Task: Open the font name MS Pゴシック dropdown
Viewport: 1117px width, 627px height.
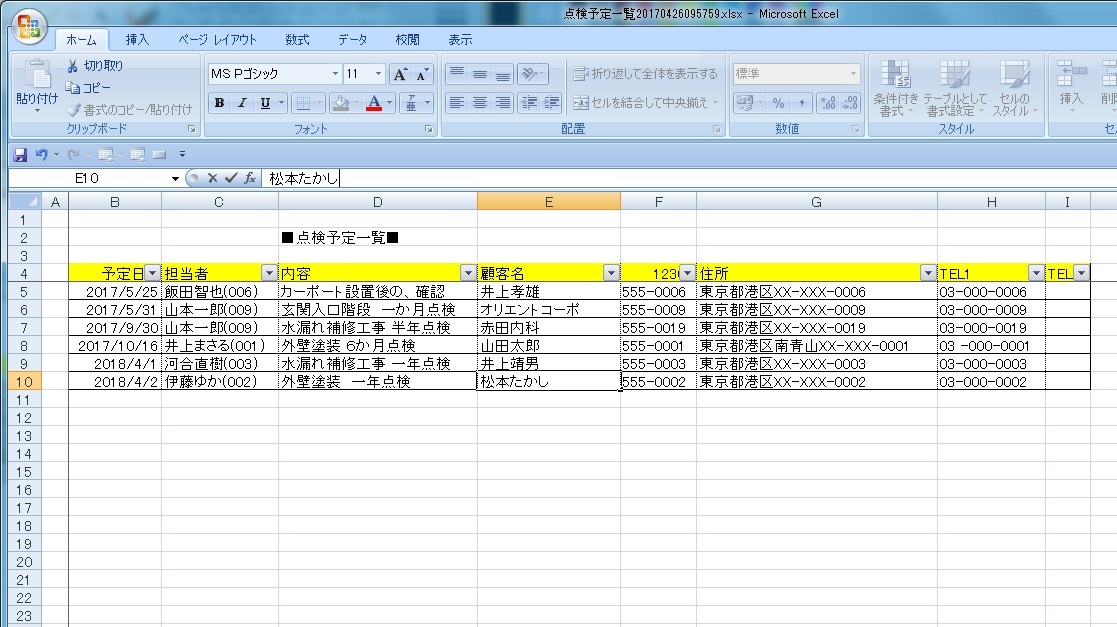Action: (x=335, y=74)
